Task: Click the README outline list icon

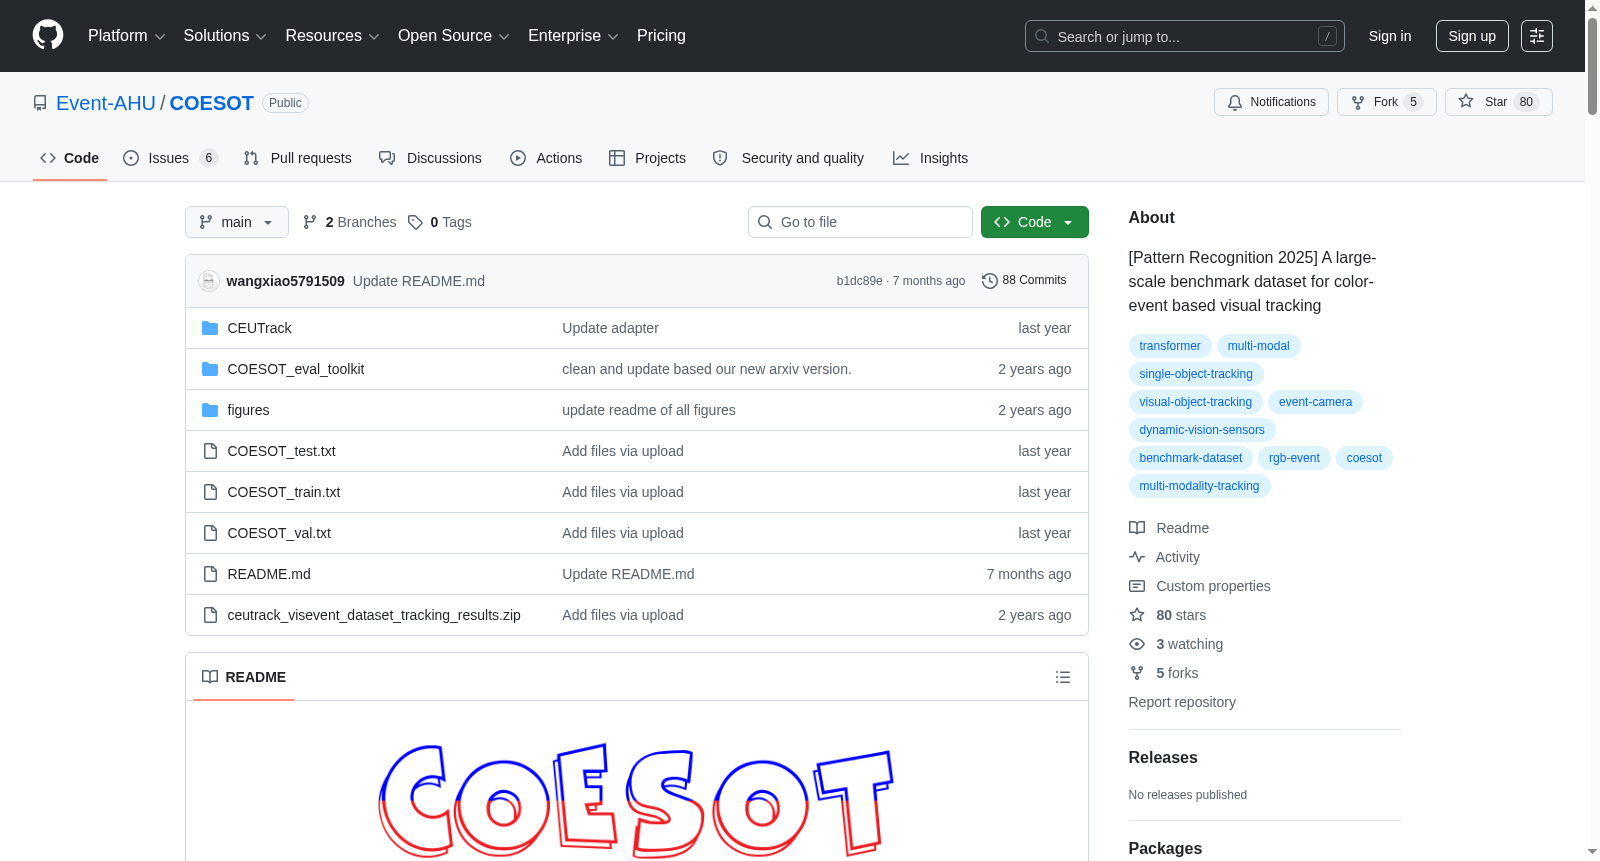Action: (1063, 677)
